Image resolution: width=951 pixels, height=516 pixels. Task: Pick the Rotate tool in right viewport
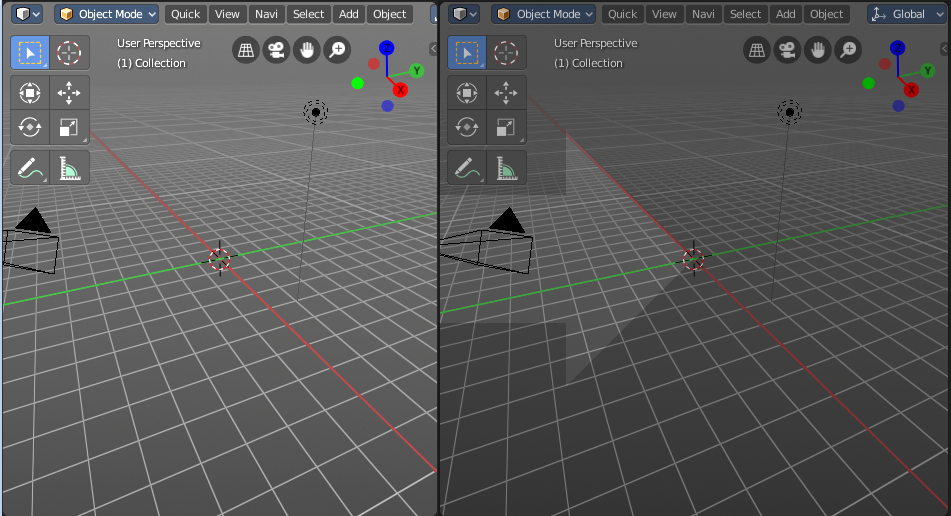tap(467, 127)
